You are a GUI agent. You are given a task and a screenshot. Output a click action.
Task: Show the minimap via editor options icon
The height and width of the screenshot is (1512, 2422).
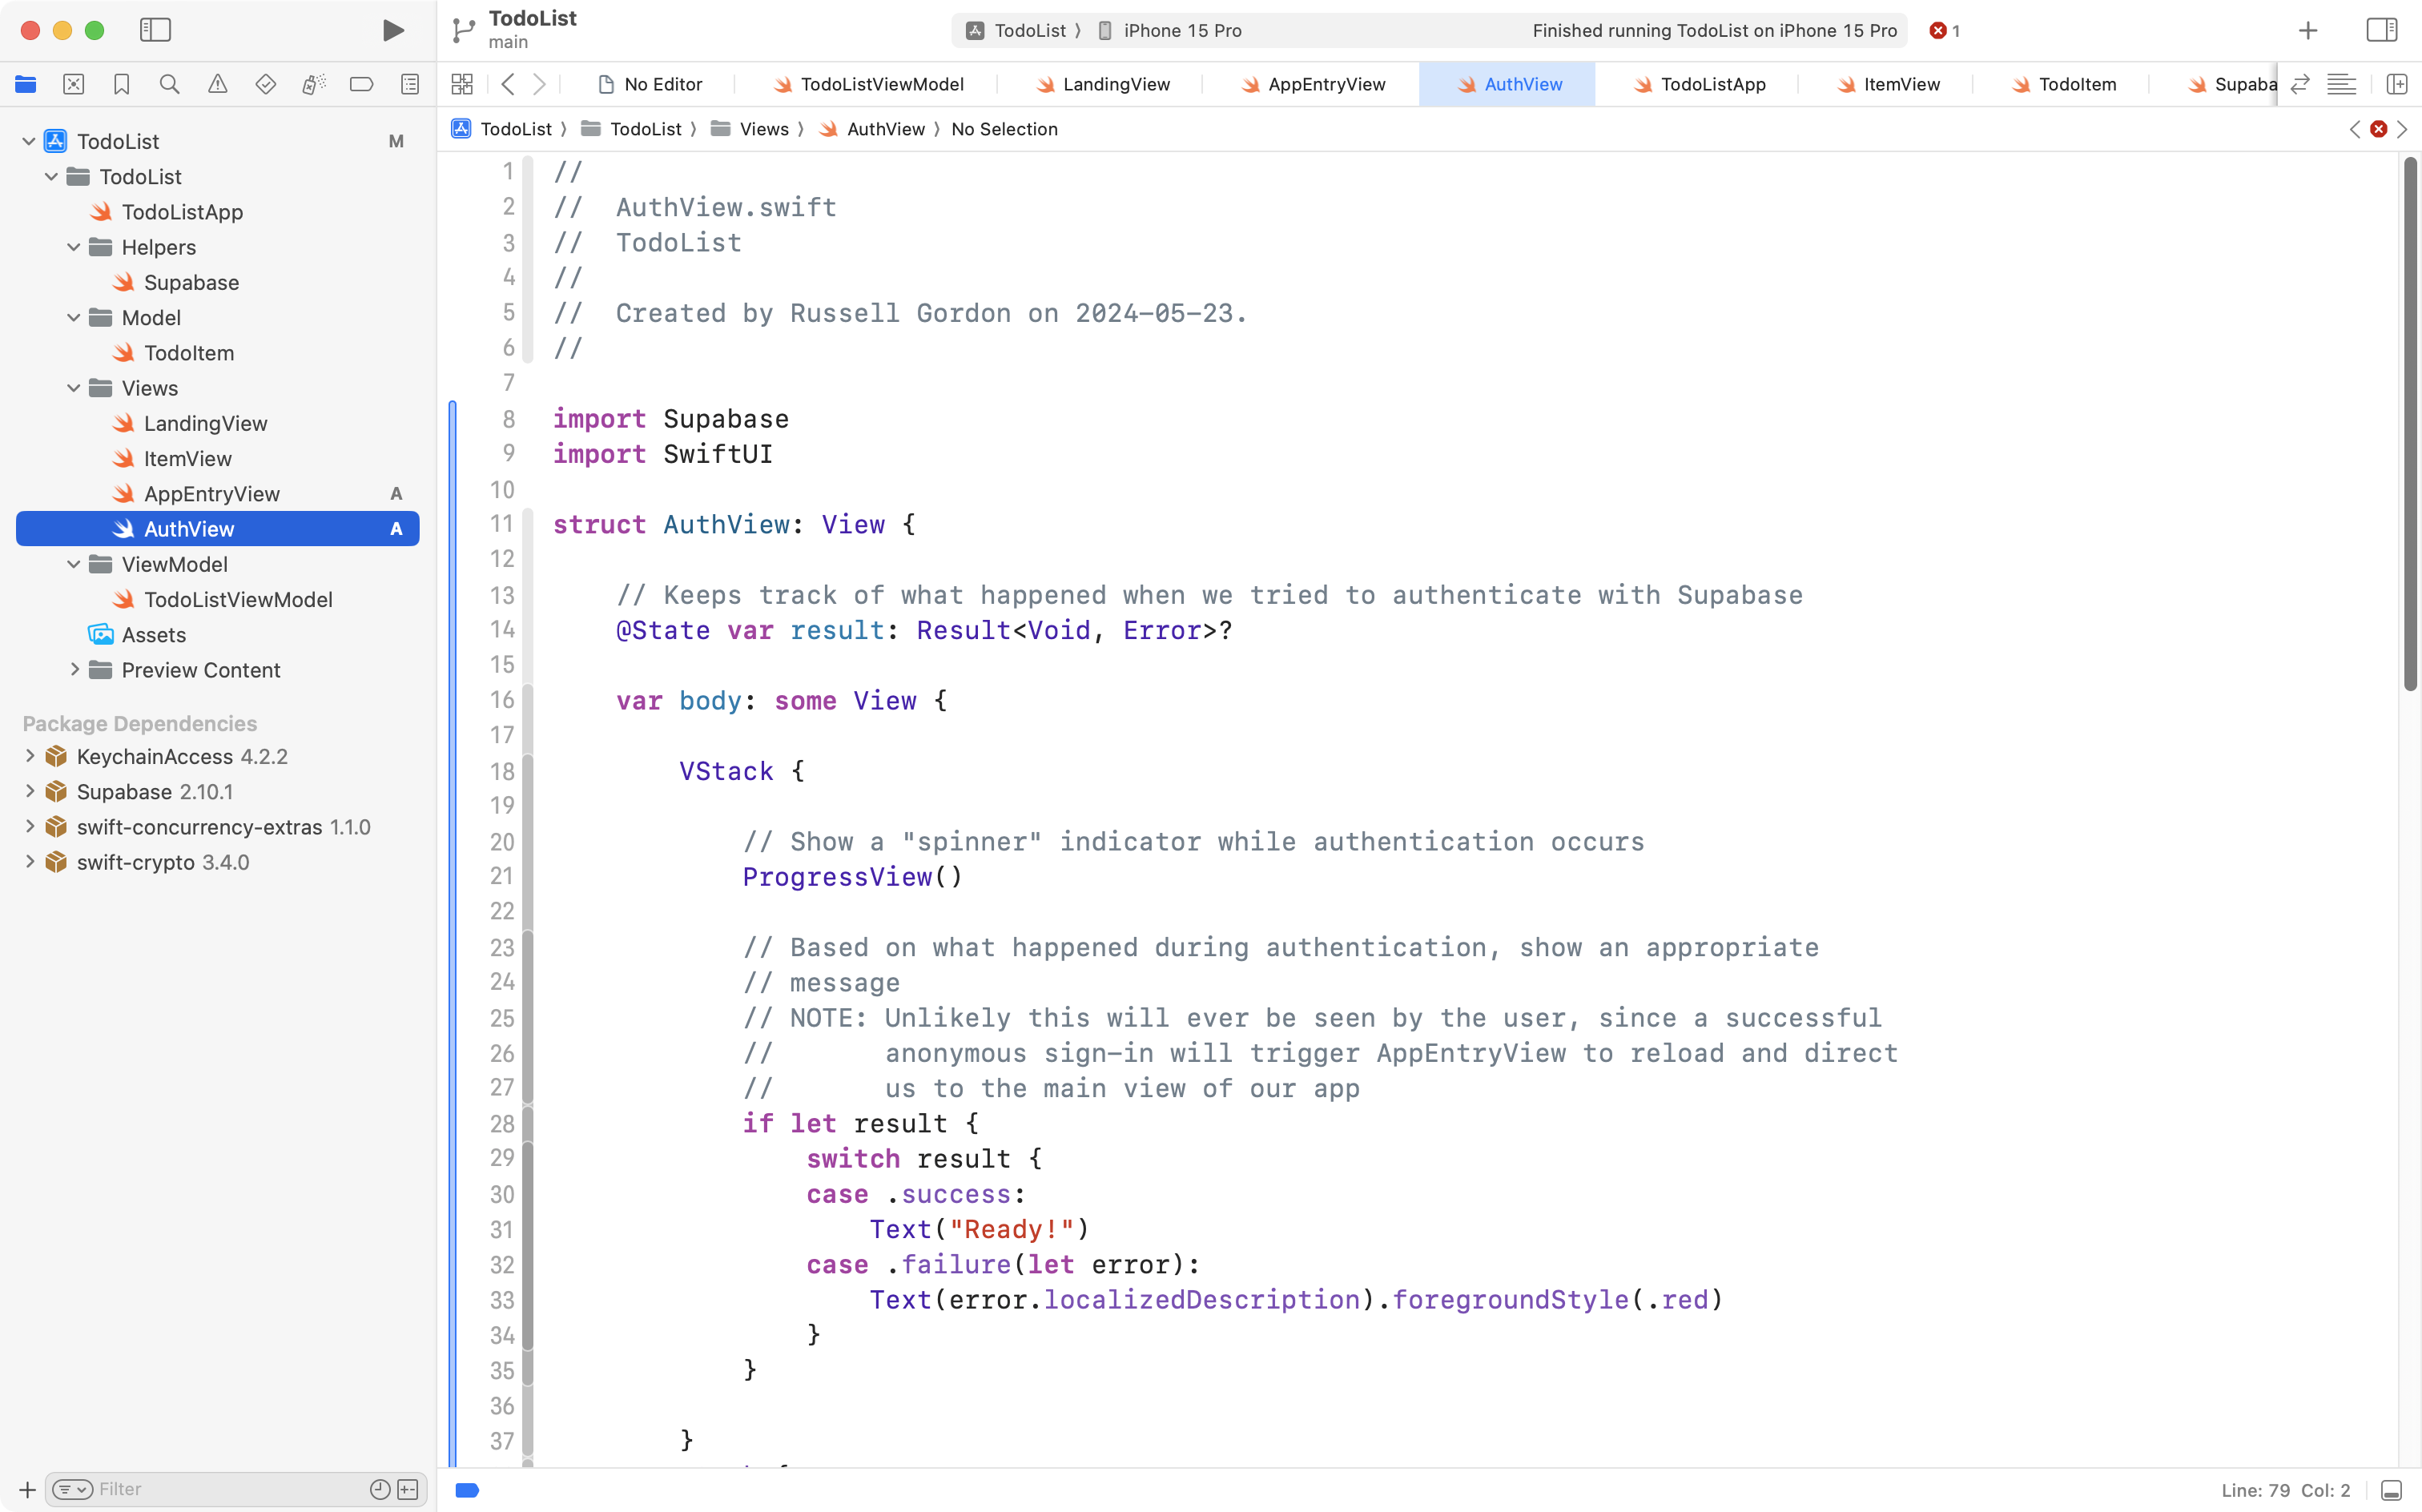click(x=2343, y=84)
